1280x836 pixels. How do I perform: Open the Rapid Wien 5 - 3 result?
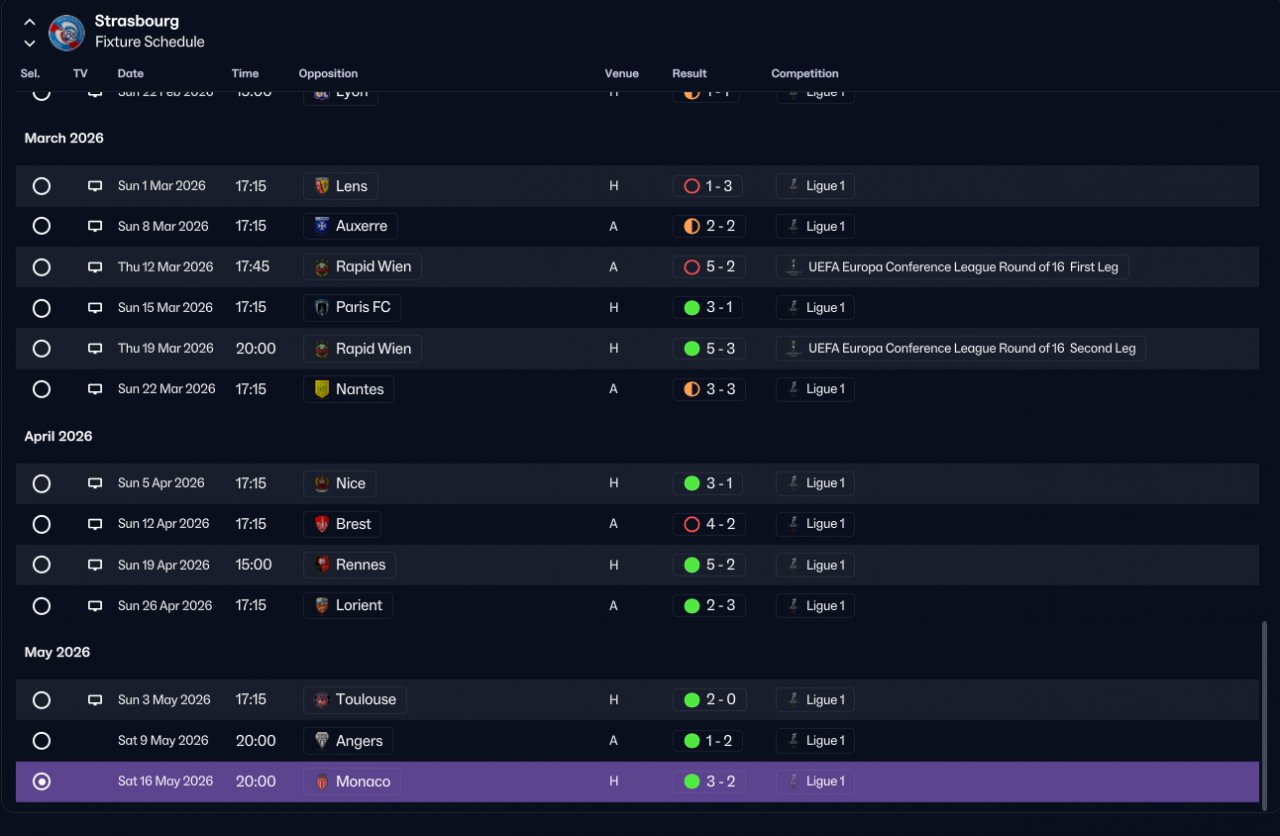point(709,349)
